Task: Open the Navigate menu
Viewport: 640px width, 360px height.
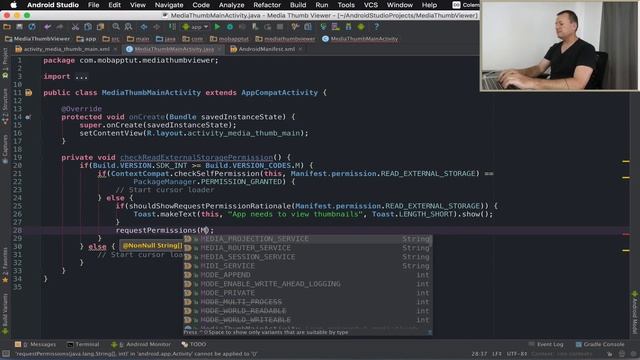Action: [169, 5]
